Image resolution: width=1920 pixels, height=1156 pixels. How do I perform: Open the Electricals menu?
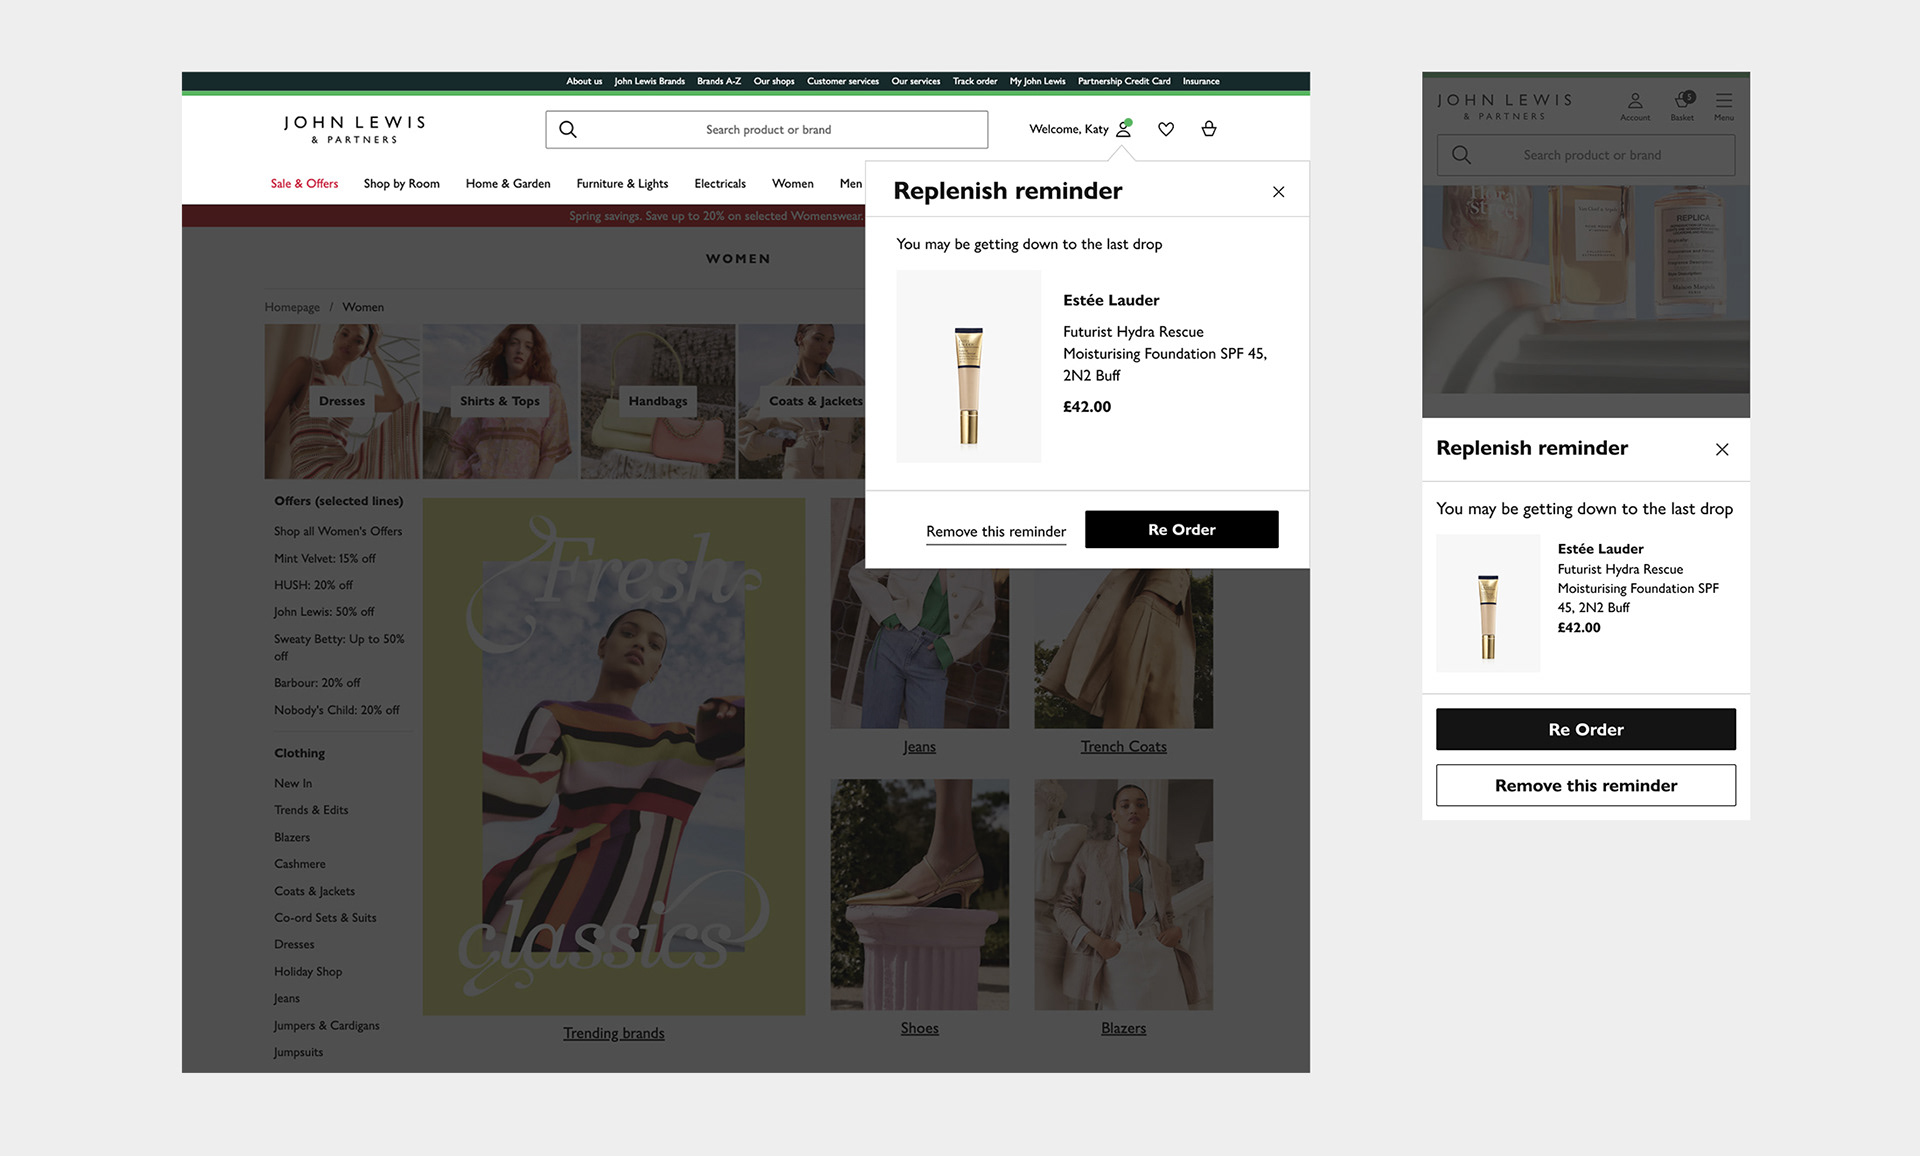pos(720,184)
